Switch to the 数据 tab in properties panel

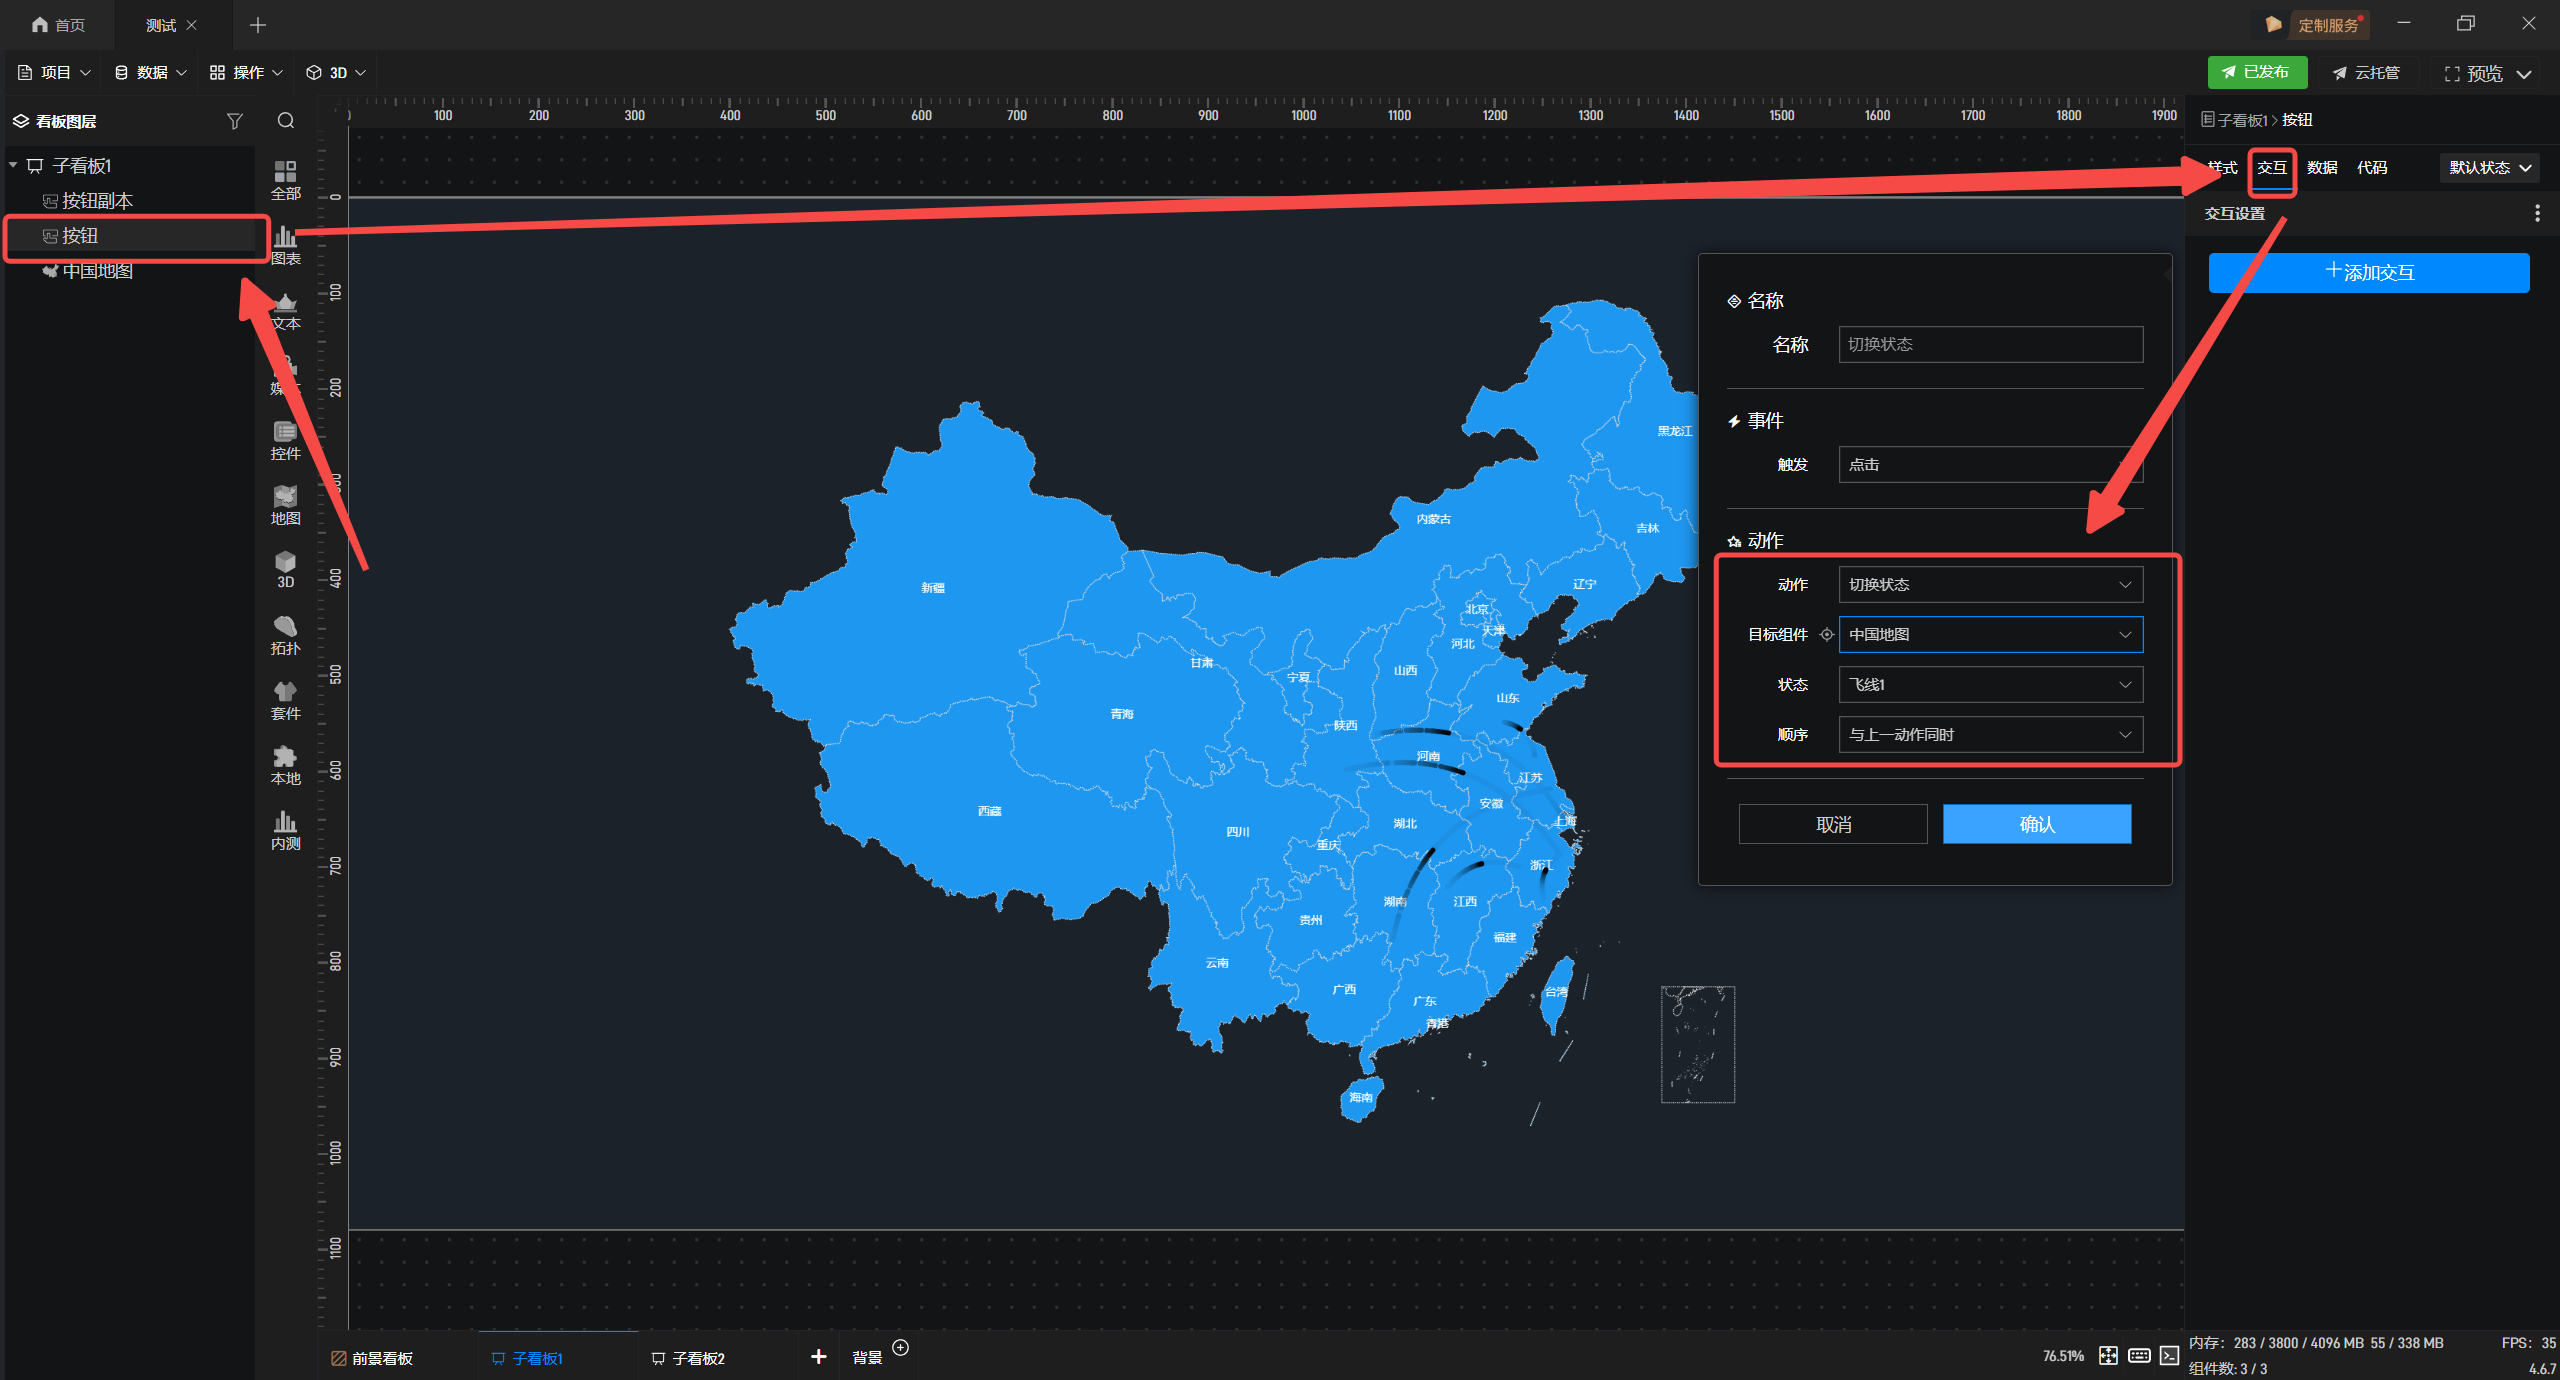point(2322,167)
